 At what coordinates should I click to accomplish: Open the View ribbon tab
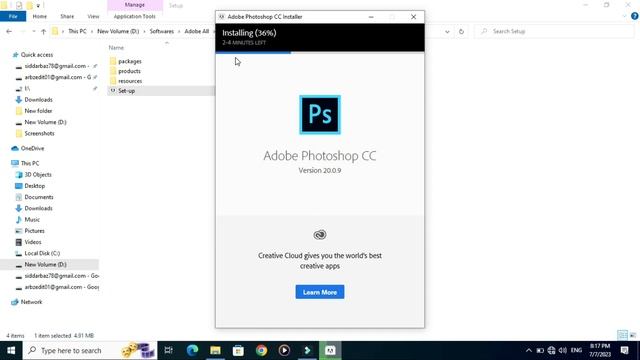click(93, 16)
